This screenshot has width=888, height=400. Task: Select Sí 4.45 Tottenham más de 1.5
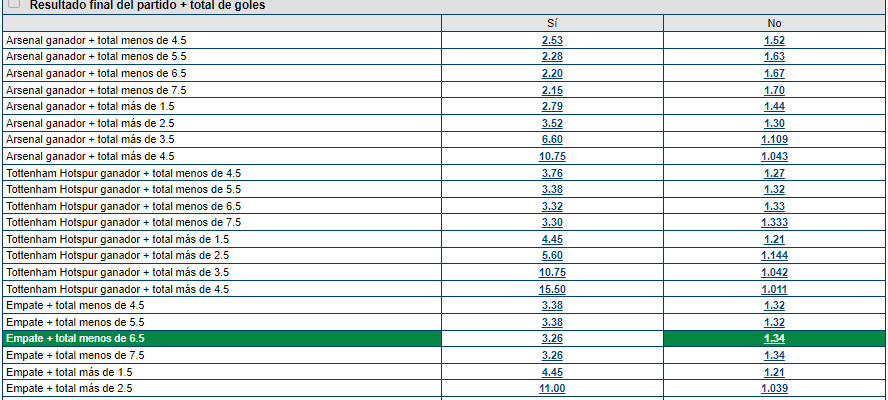pyautogui.click(x=552, y=239)
